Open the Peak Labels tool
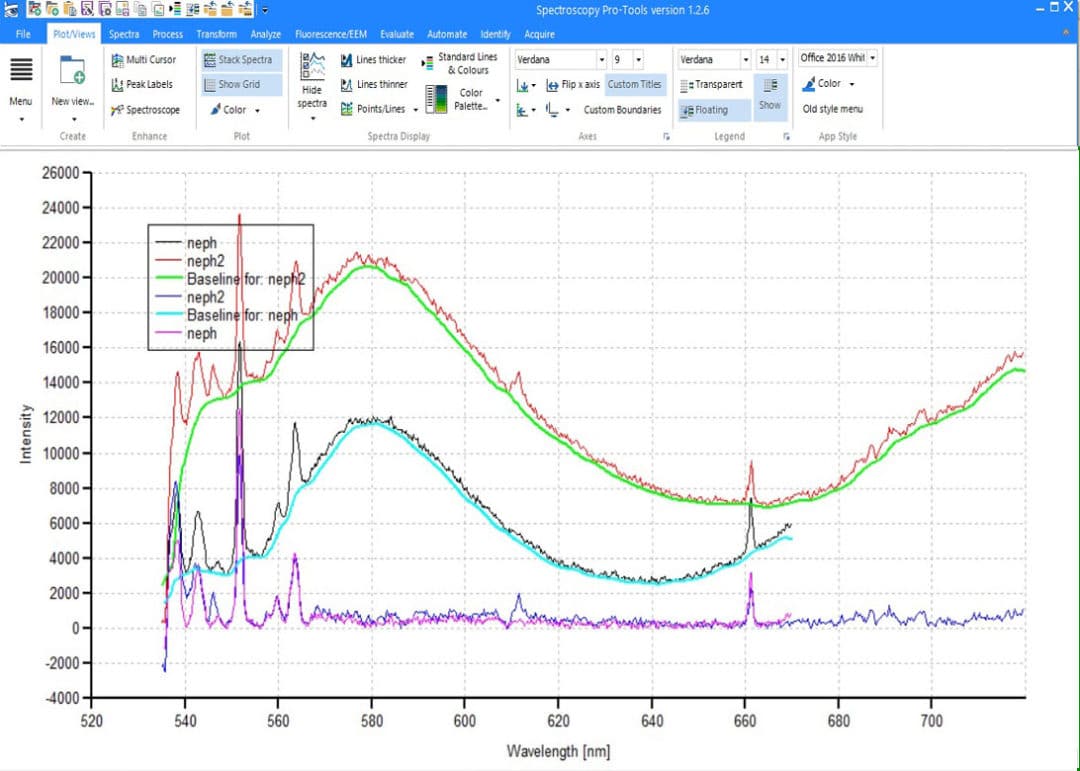This screenshot has width=1080, height=771. (145, 84)
